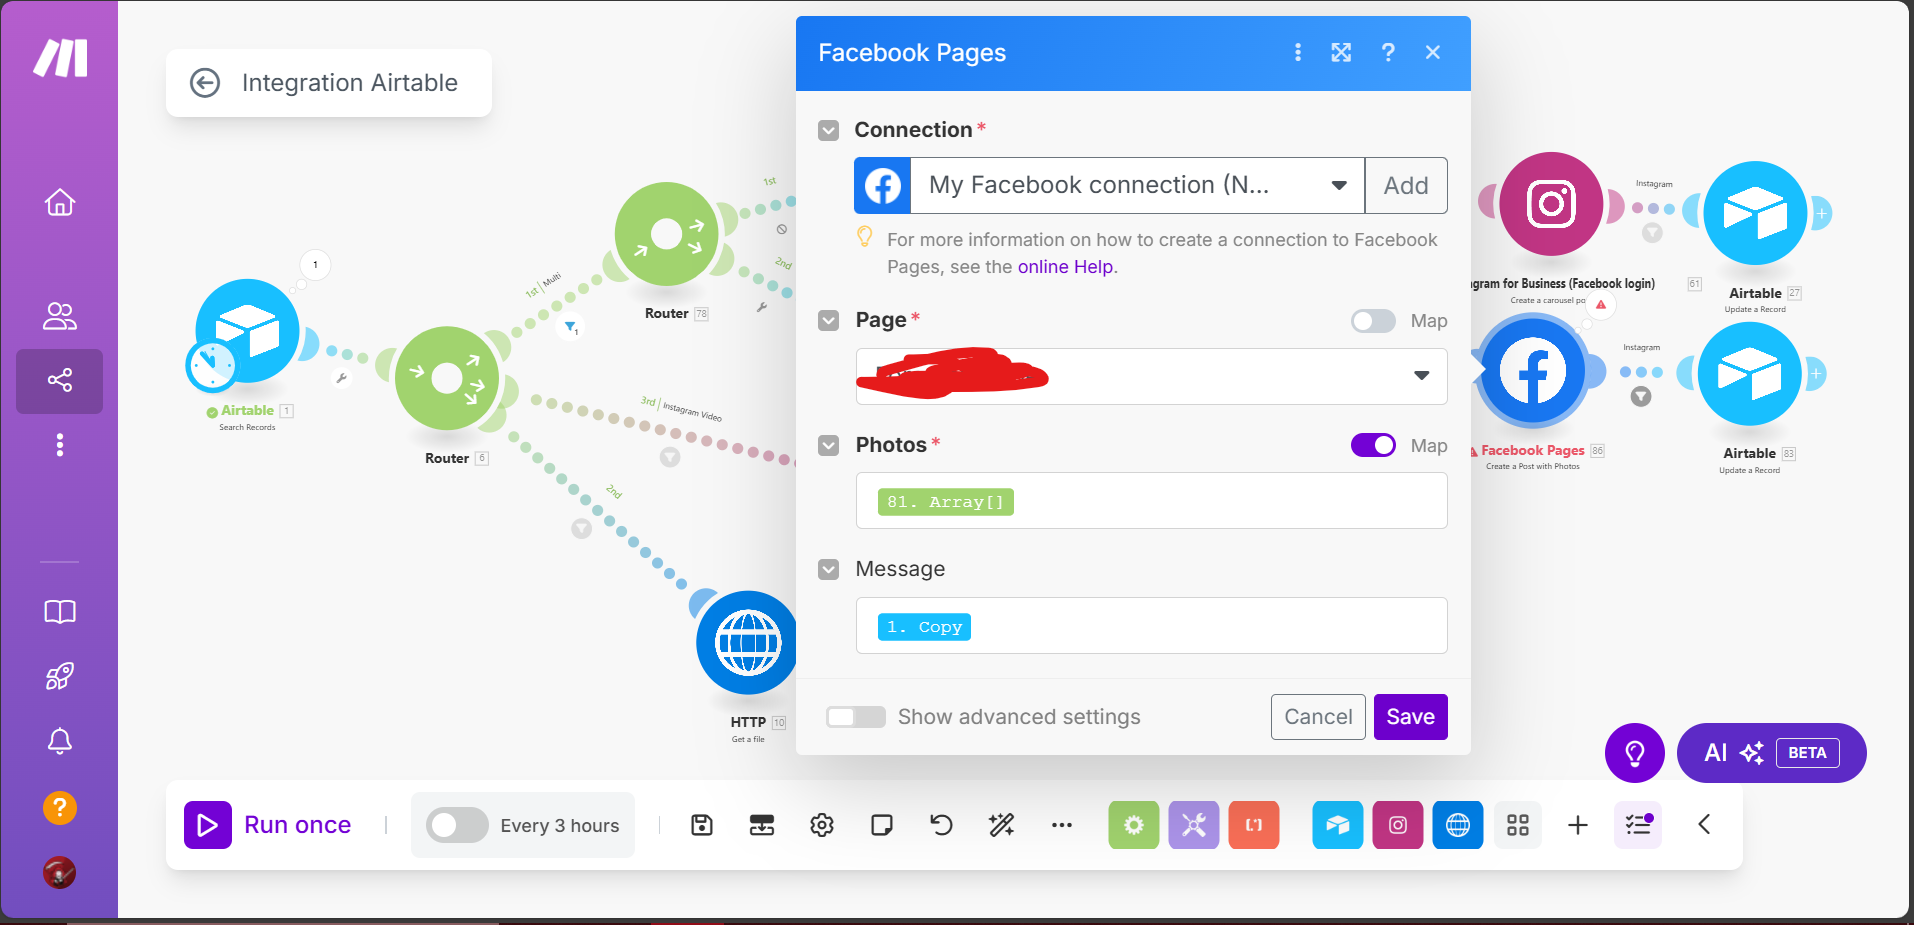
Task: Save the scenario with disk icon
Action: [702, 825]
